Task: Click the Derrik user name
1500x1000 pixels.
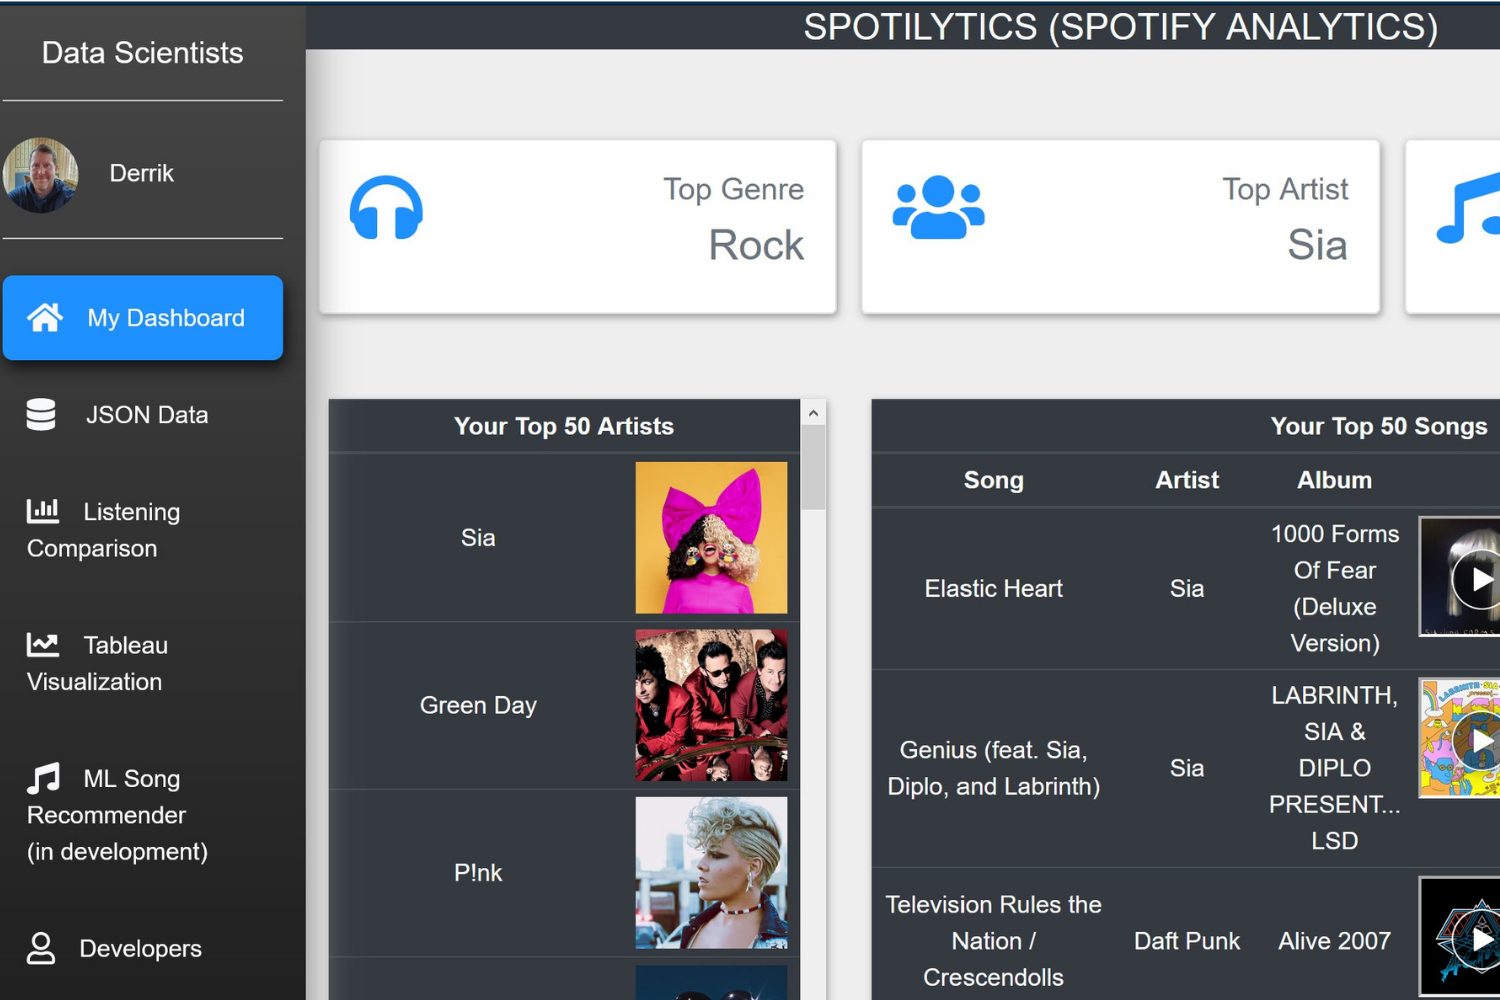Action: click(141, 173)
